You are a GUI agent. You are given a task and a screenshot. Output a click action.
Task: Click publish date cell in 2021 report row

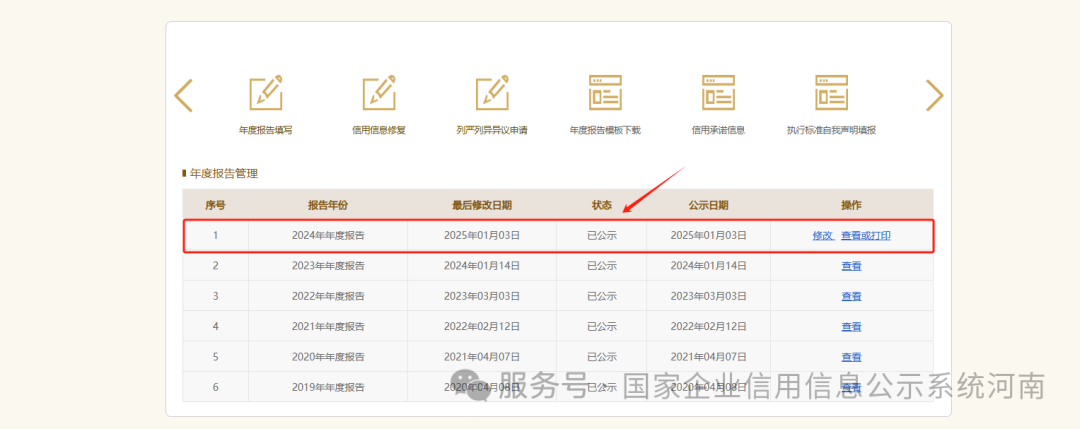tap(709, 326)
